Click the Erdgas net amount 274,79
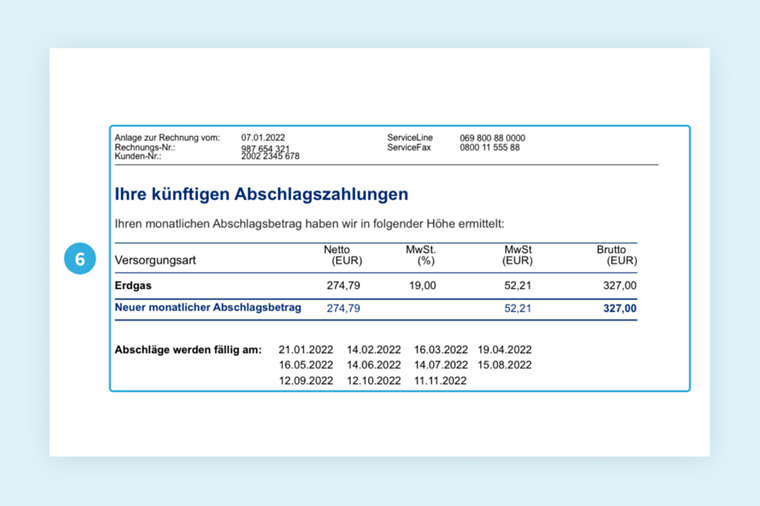 tap(343, 285)
